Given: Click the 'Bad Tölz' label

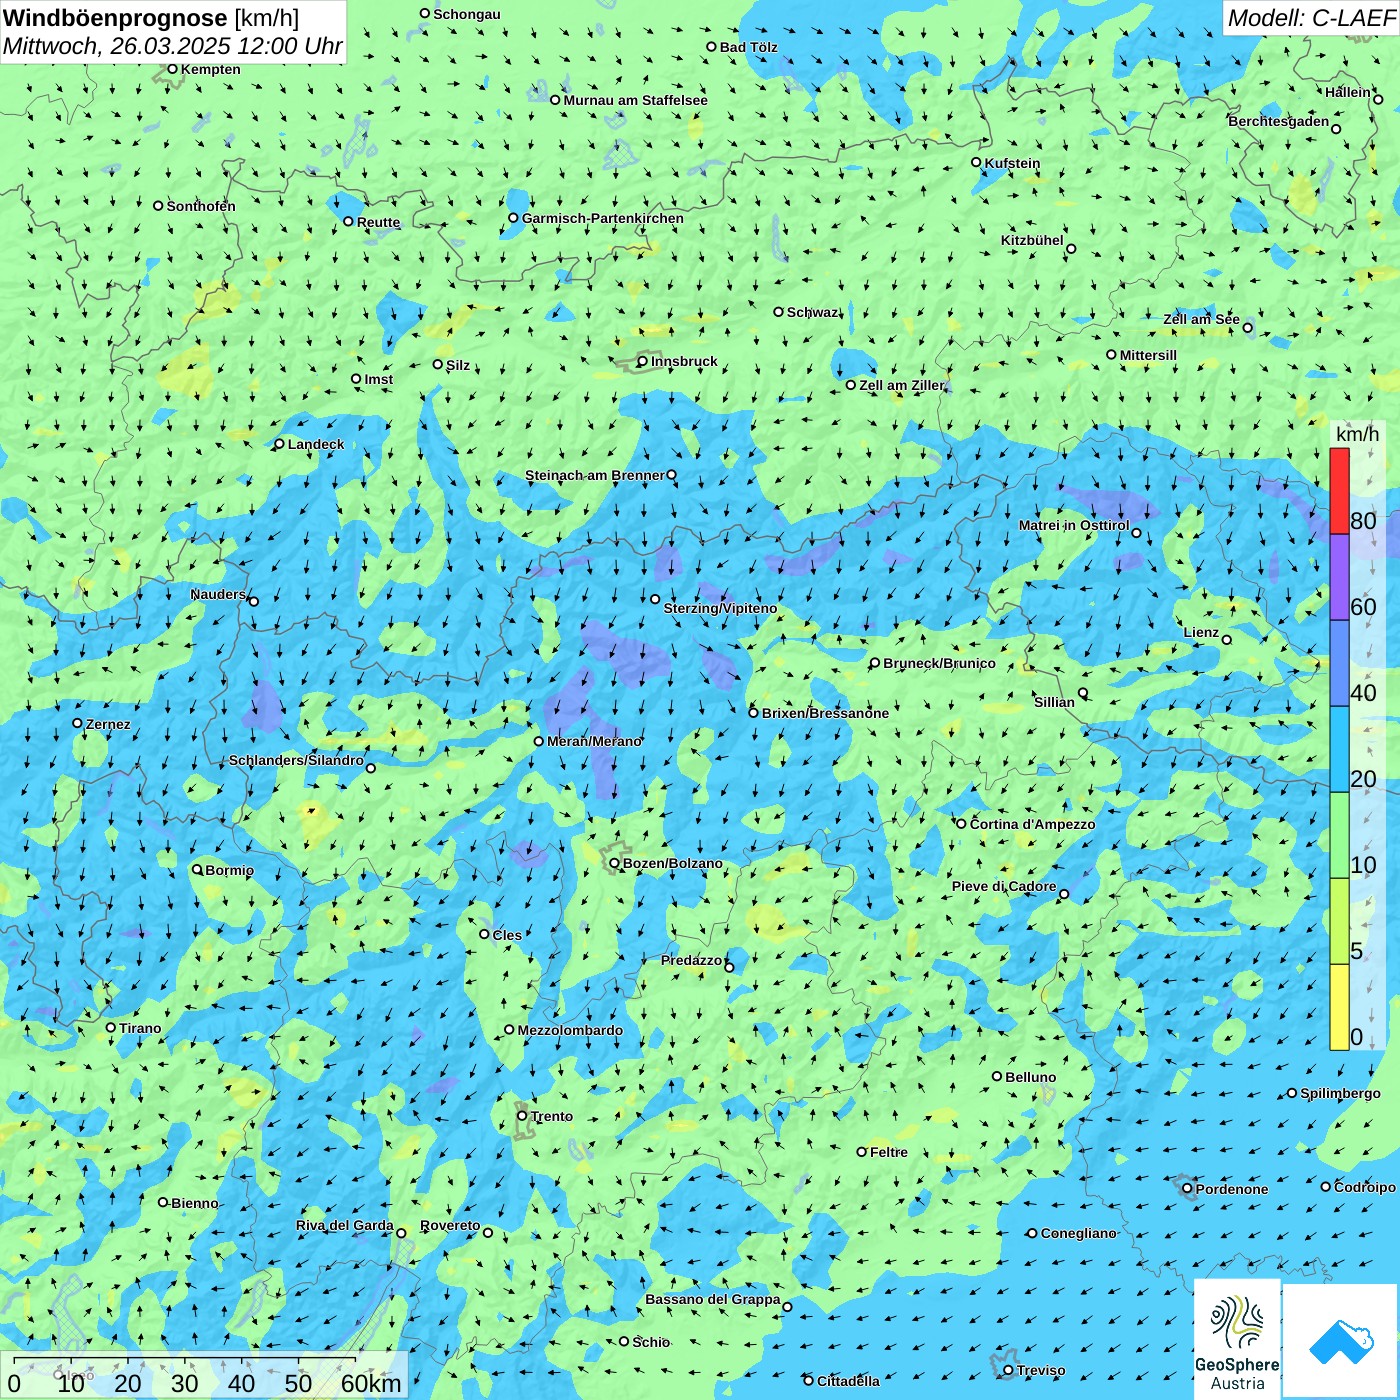Looking at the screenshot, I should tap(749, 47).
